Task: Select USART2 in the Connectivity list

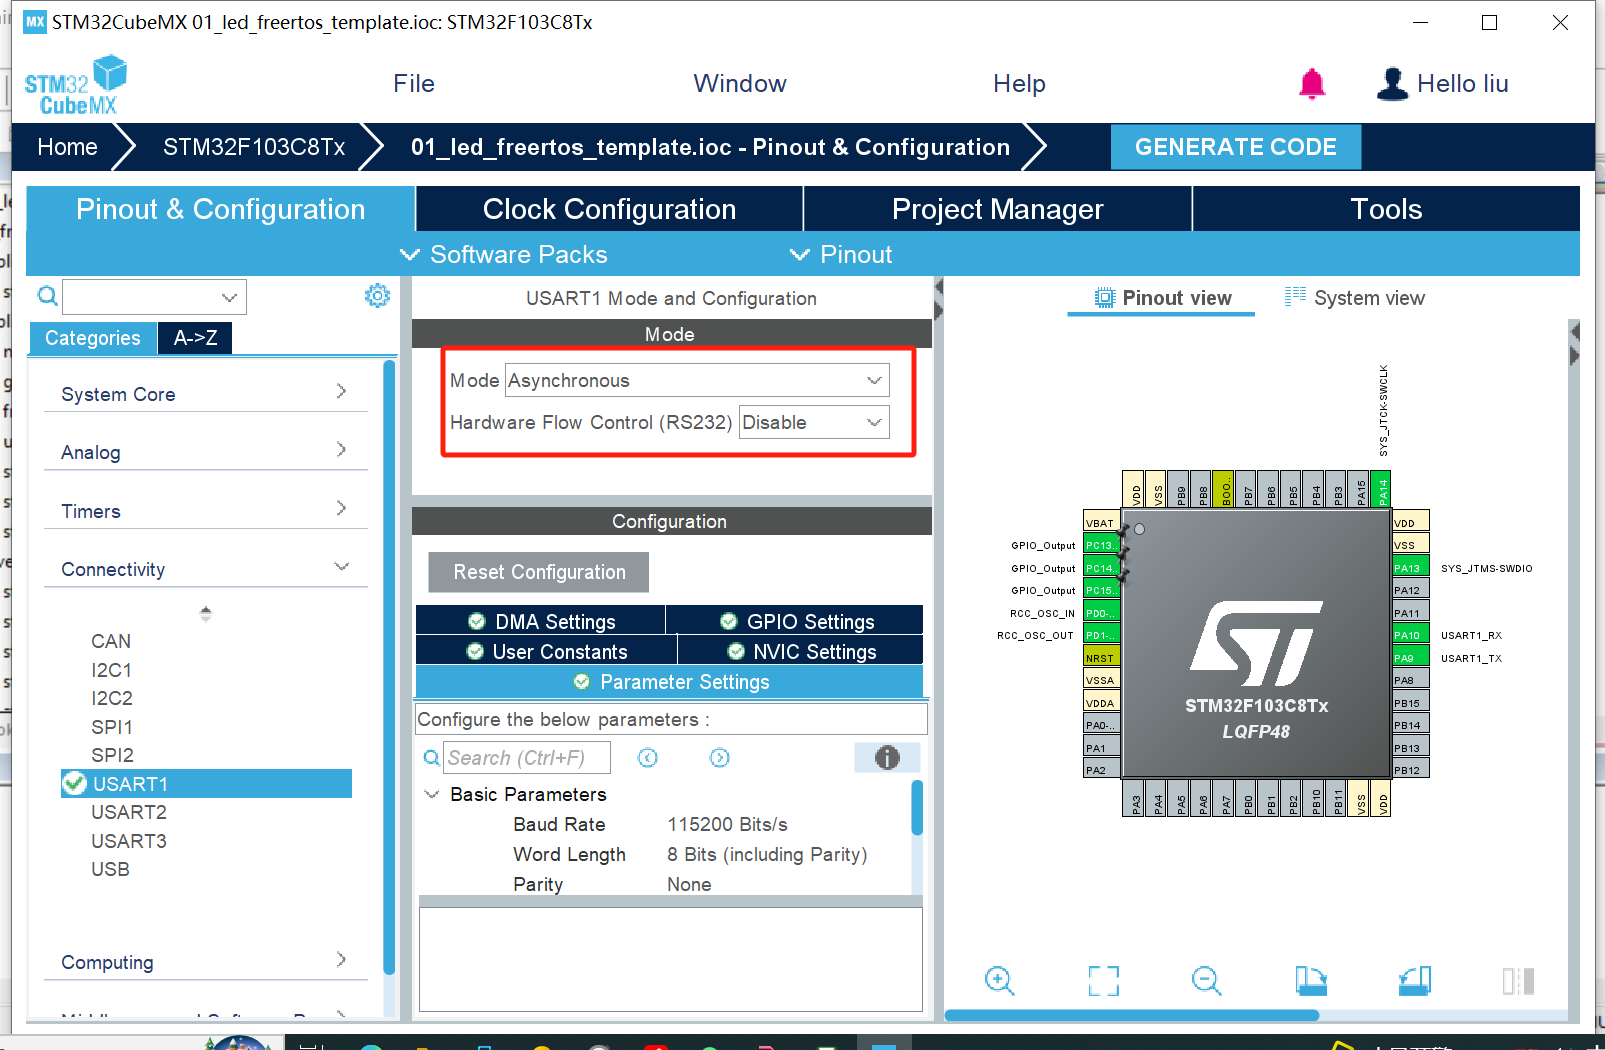Action: (129, 812)
